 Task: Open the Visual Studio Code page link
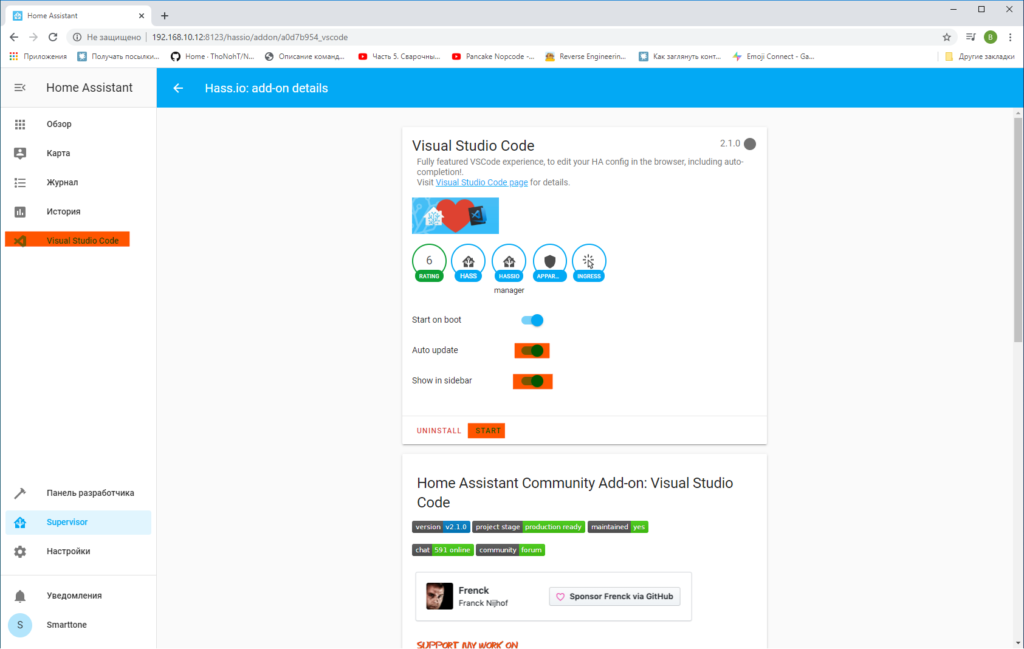[x=481, y=183]
